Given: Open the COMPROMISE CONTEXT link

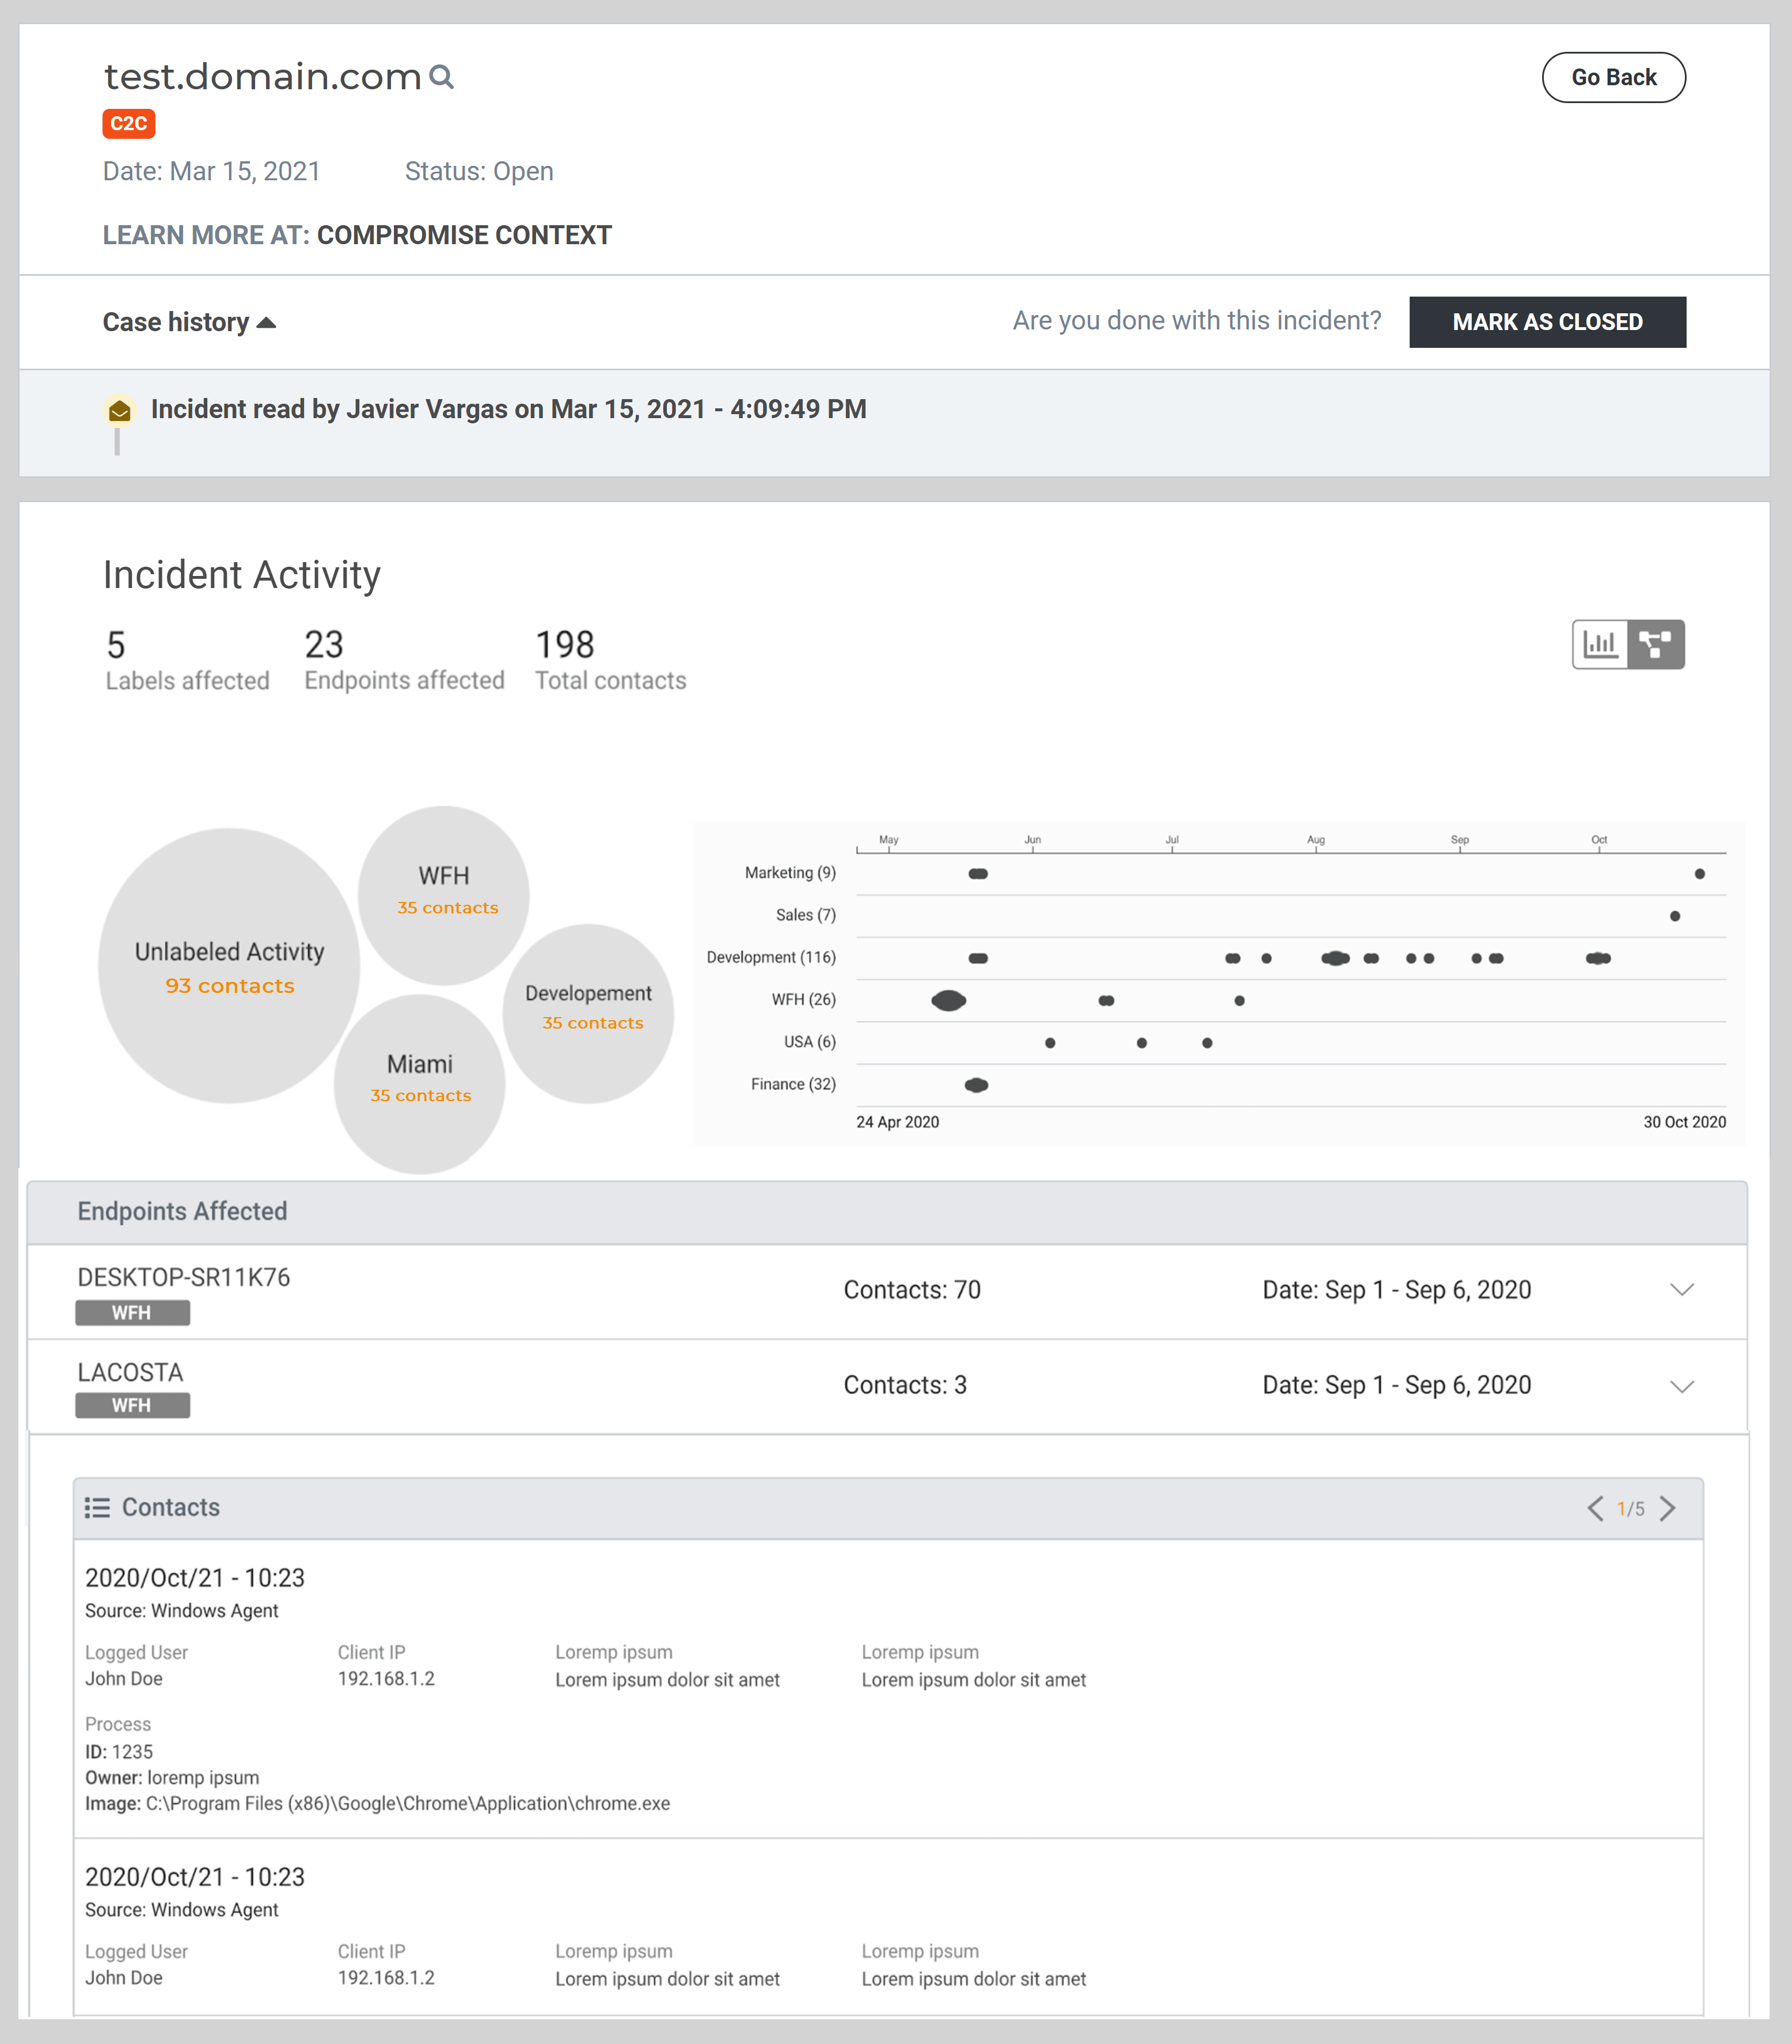Looking at the screenshot, I should 464,235.
